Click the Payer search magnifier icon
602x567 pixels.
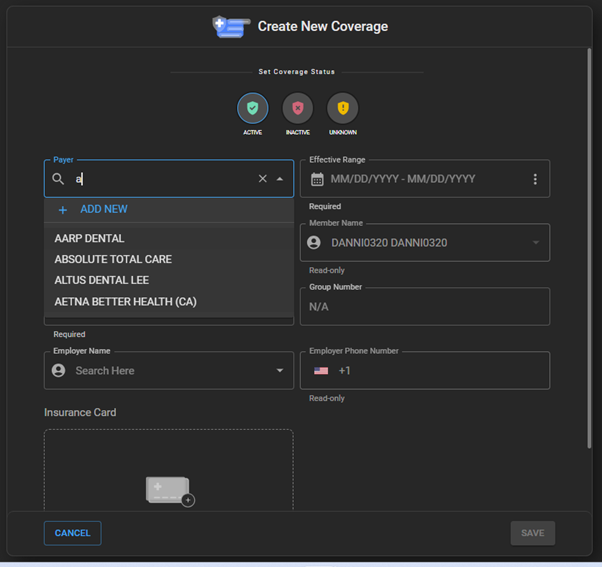(x=59, y=179)
